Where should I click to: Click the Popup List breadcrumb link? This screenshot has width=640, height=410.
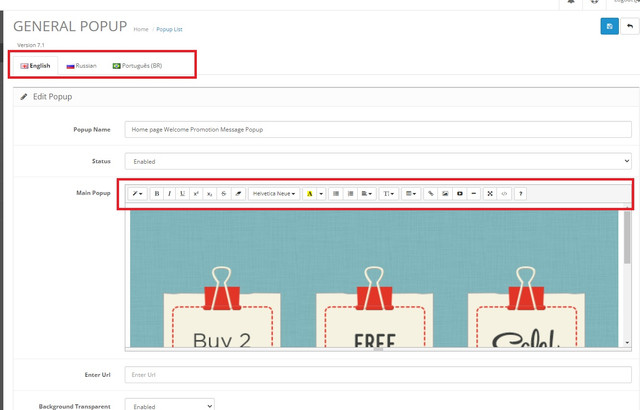point(169,29)
